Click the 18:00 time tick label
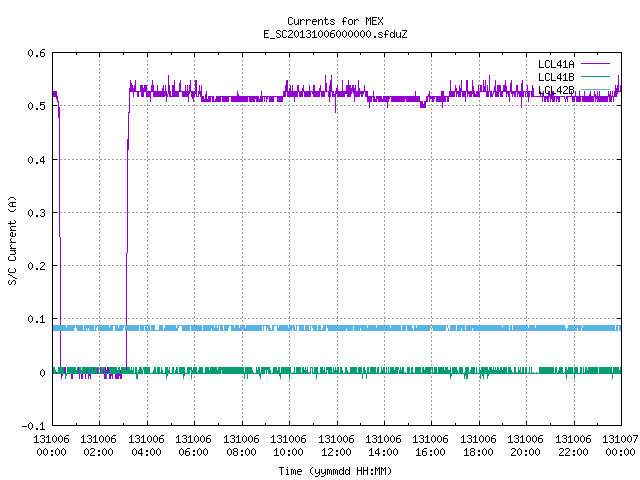This screenshot has width=640, height=480. pyautogui.click(x=478, y=452)
